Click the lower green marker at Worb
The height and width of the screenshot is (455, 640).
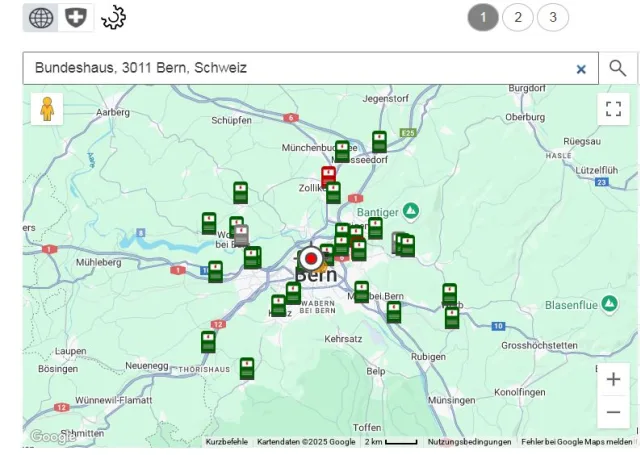pyautogui.click(x=452, y=318)
